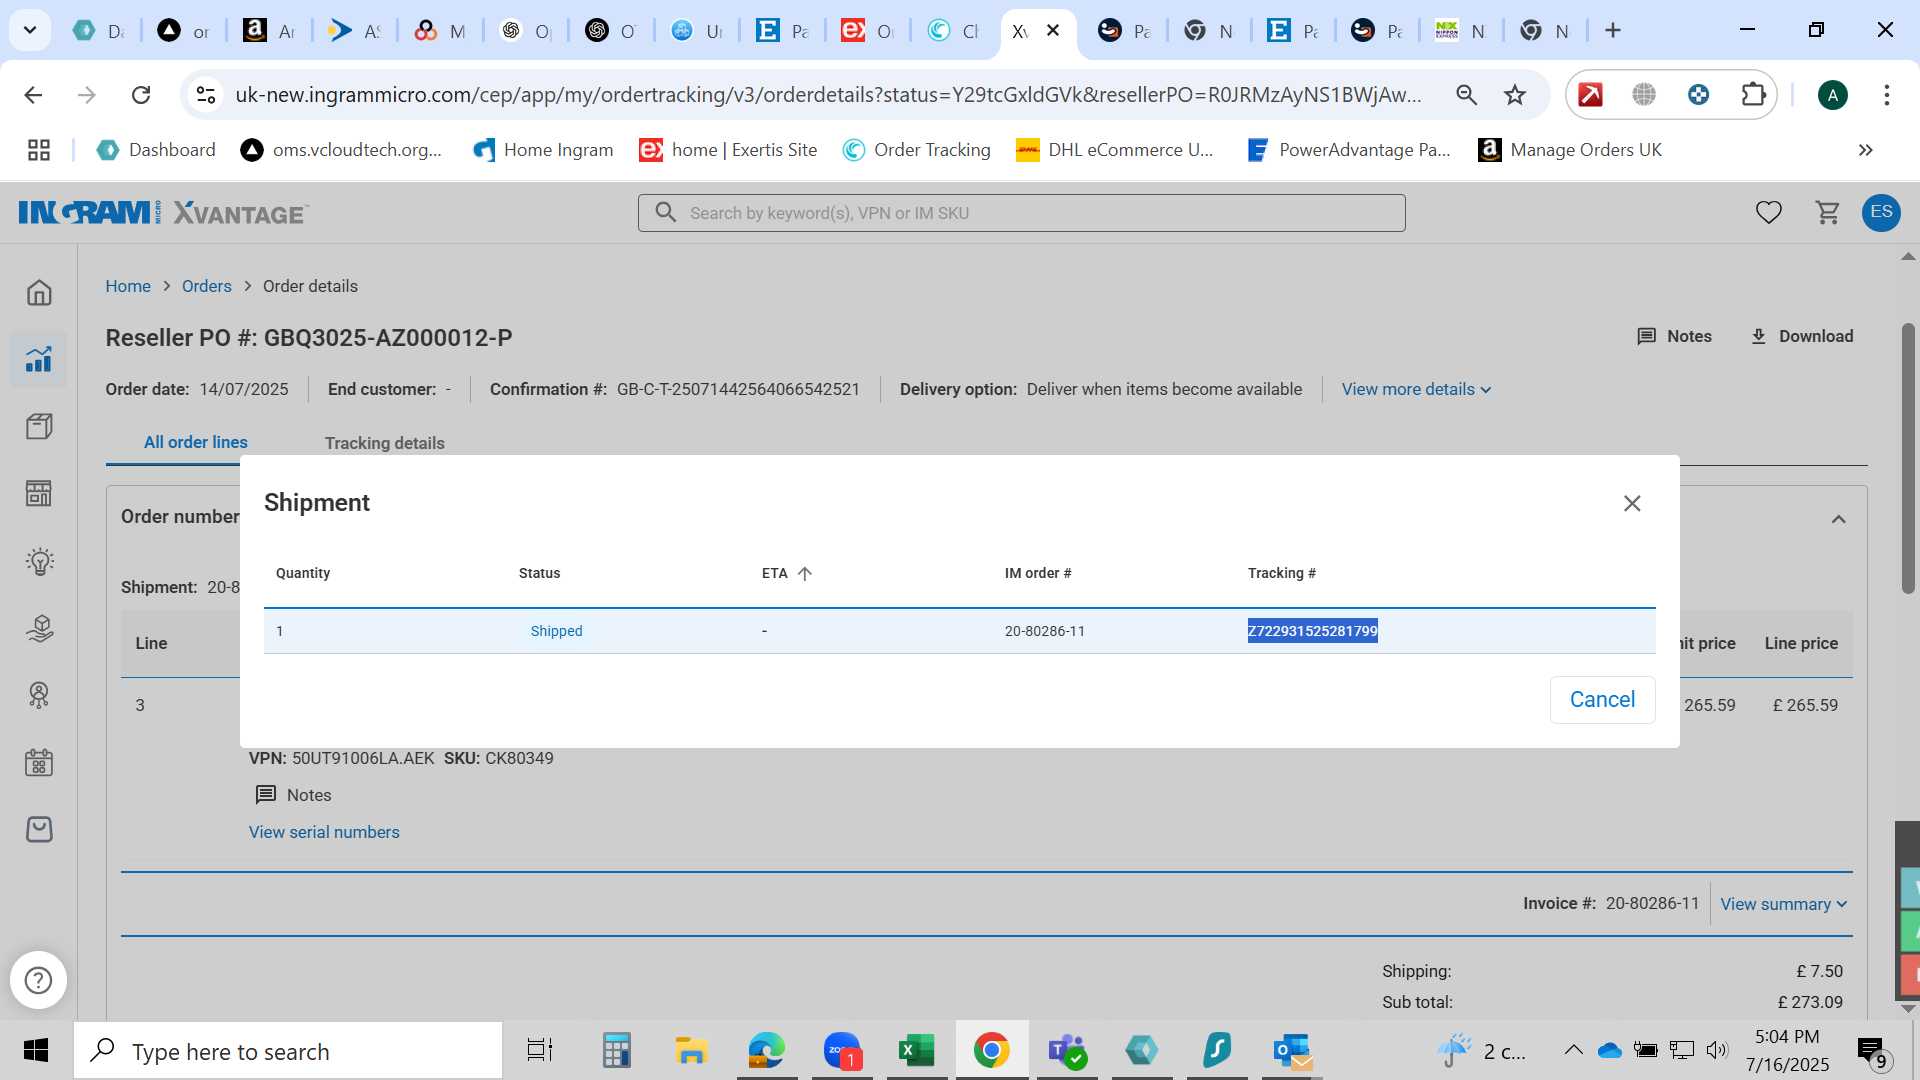1920x1080 pixels.
Task: Open Microsoft Teams from the taskbar
Action: pyautogui.click(x=1066, y=1051)
